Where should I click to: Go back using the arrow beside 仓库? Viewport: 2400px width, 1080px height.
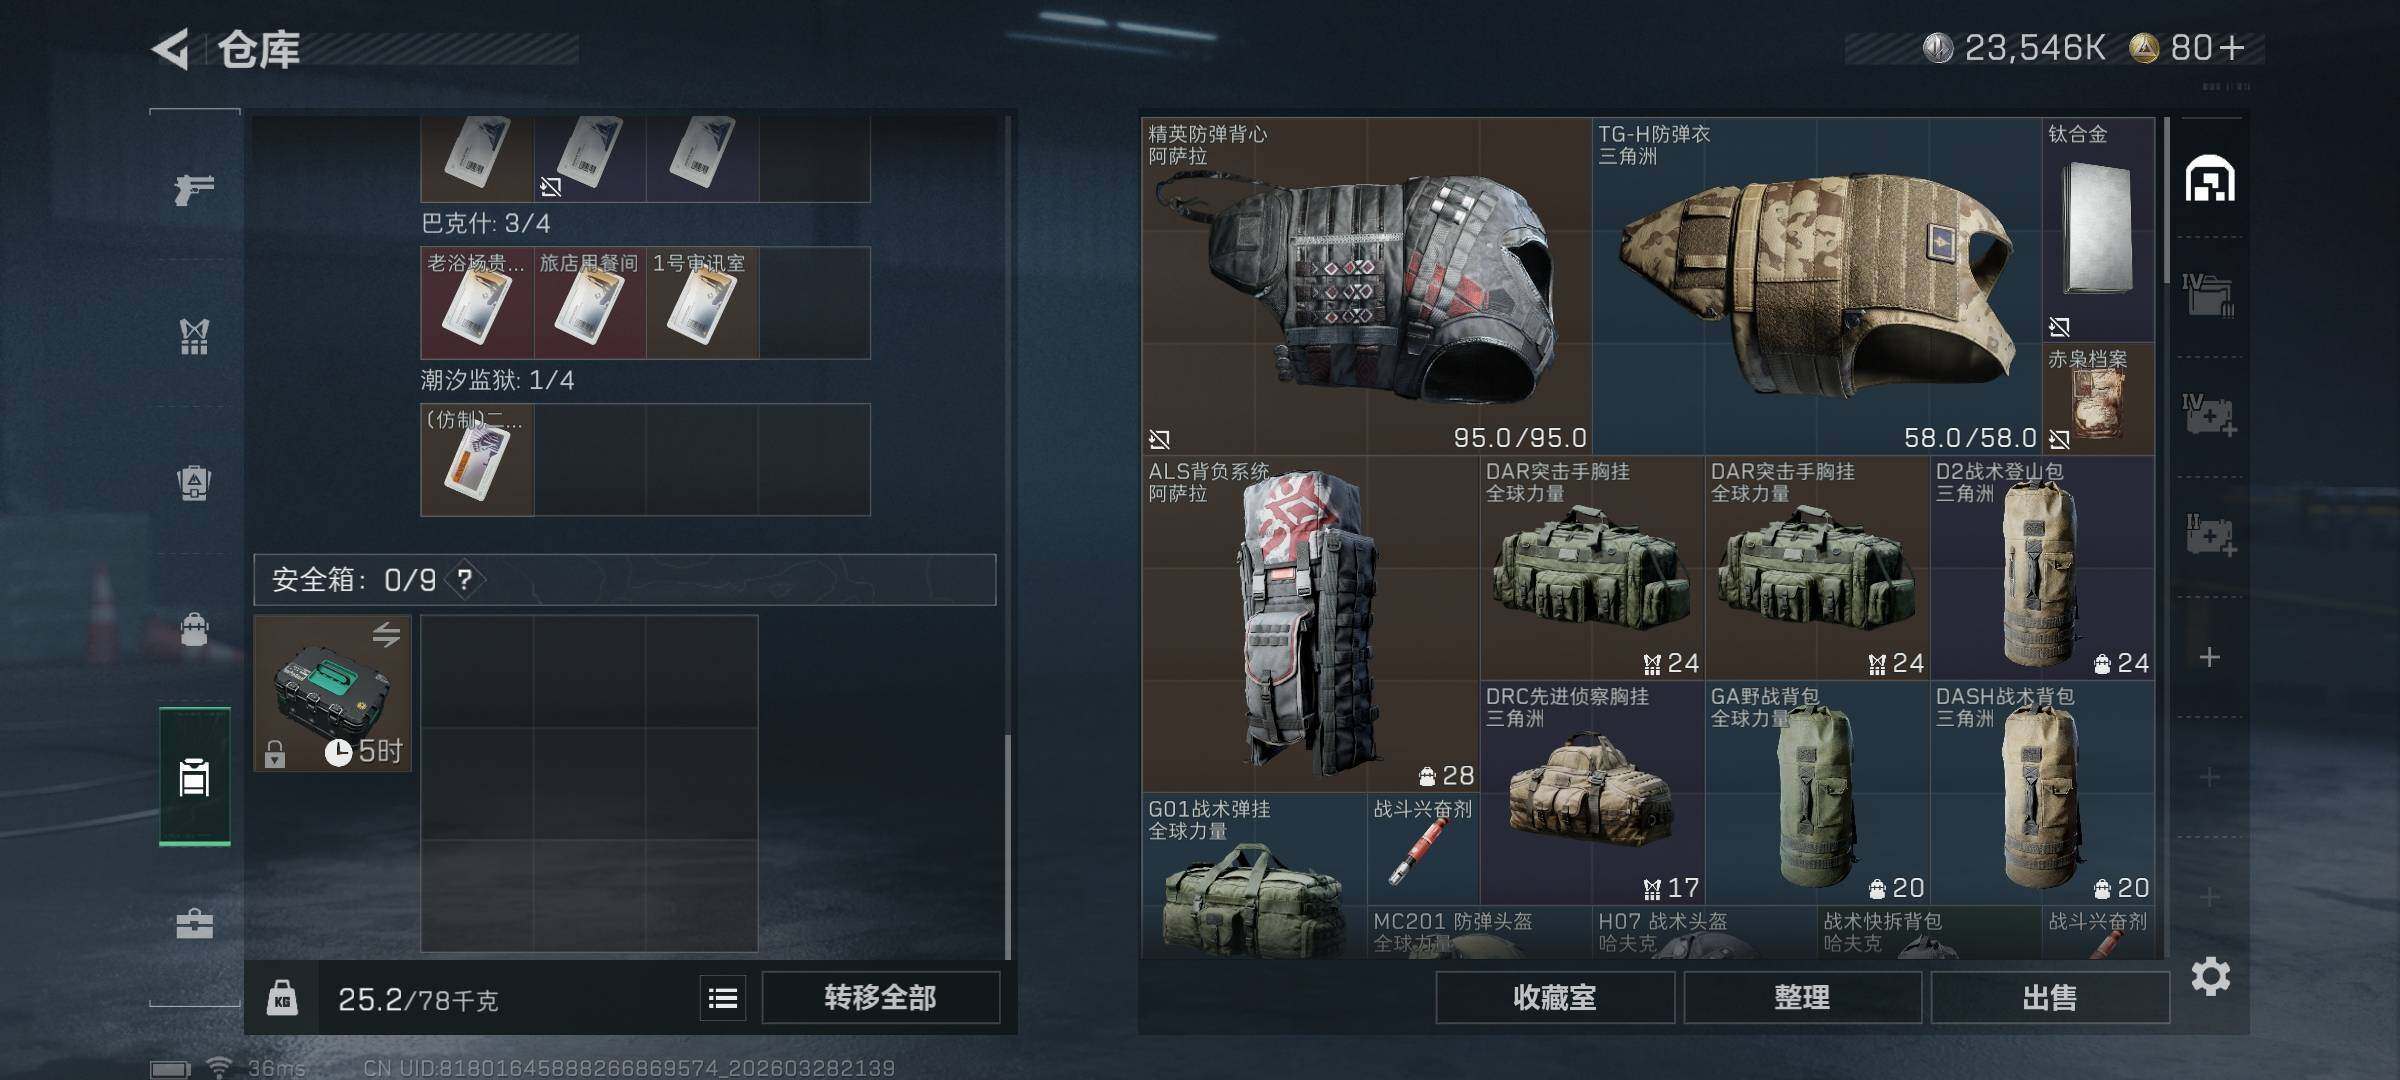[170, 49]
